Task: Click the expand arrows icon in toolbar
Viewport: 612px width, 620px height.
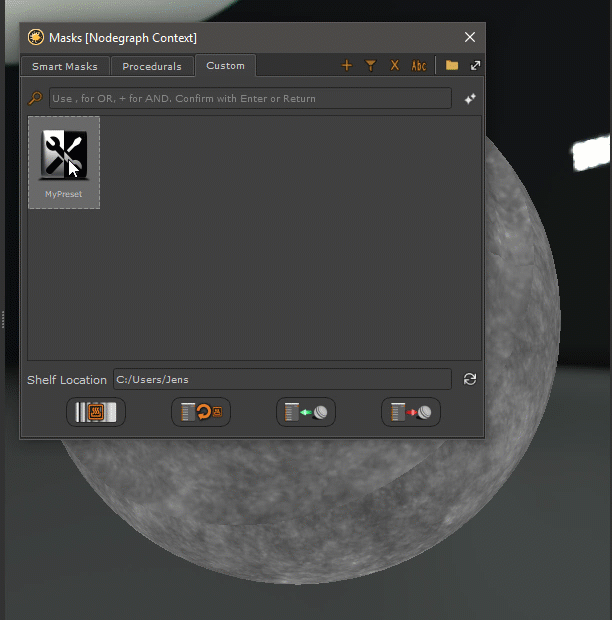Action: point(475,66)
